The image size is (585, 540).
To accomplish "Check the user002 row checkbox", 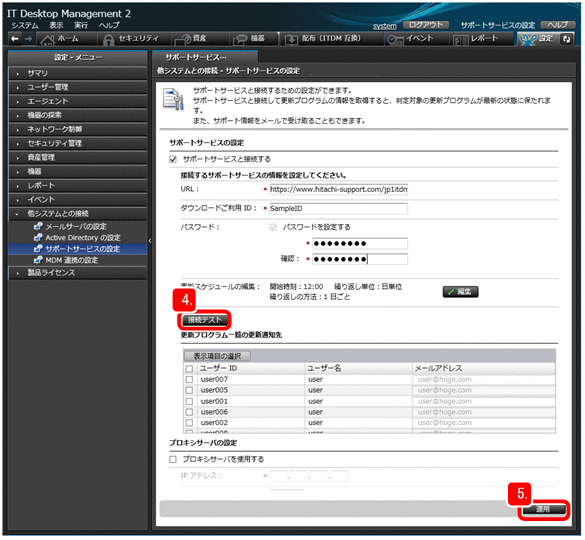I will click(190, 423).
